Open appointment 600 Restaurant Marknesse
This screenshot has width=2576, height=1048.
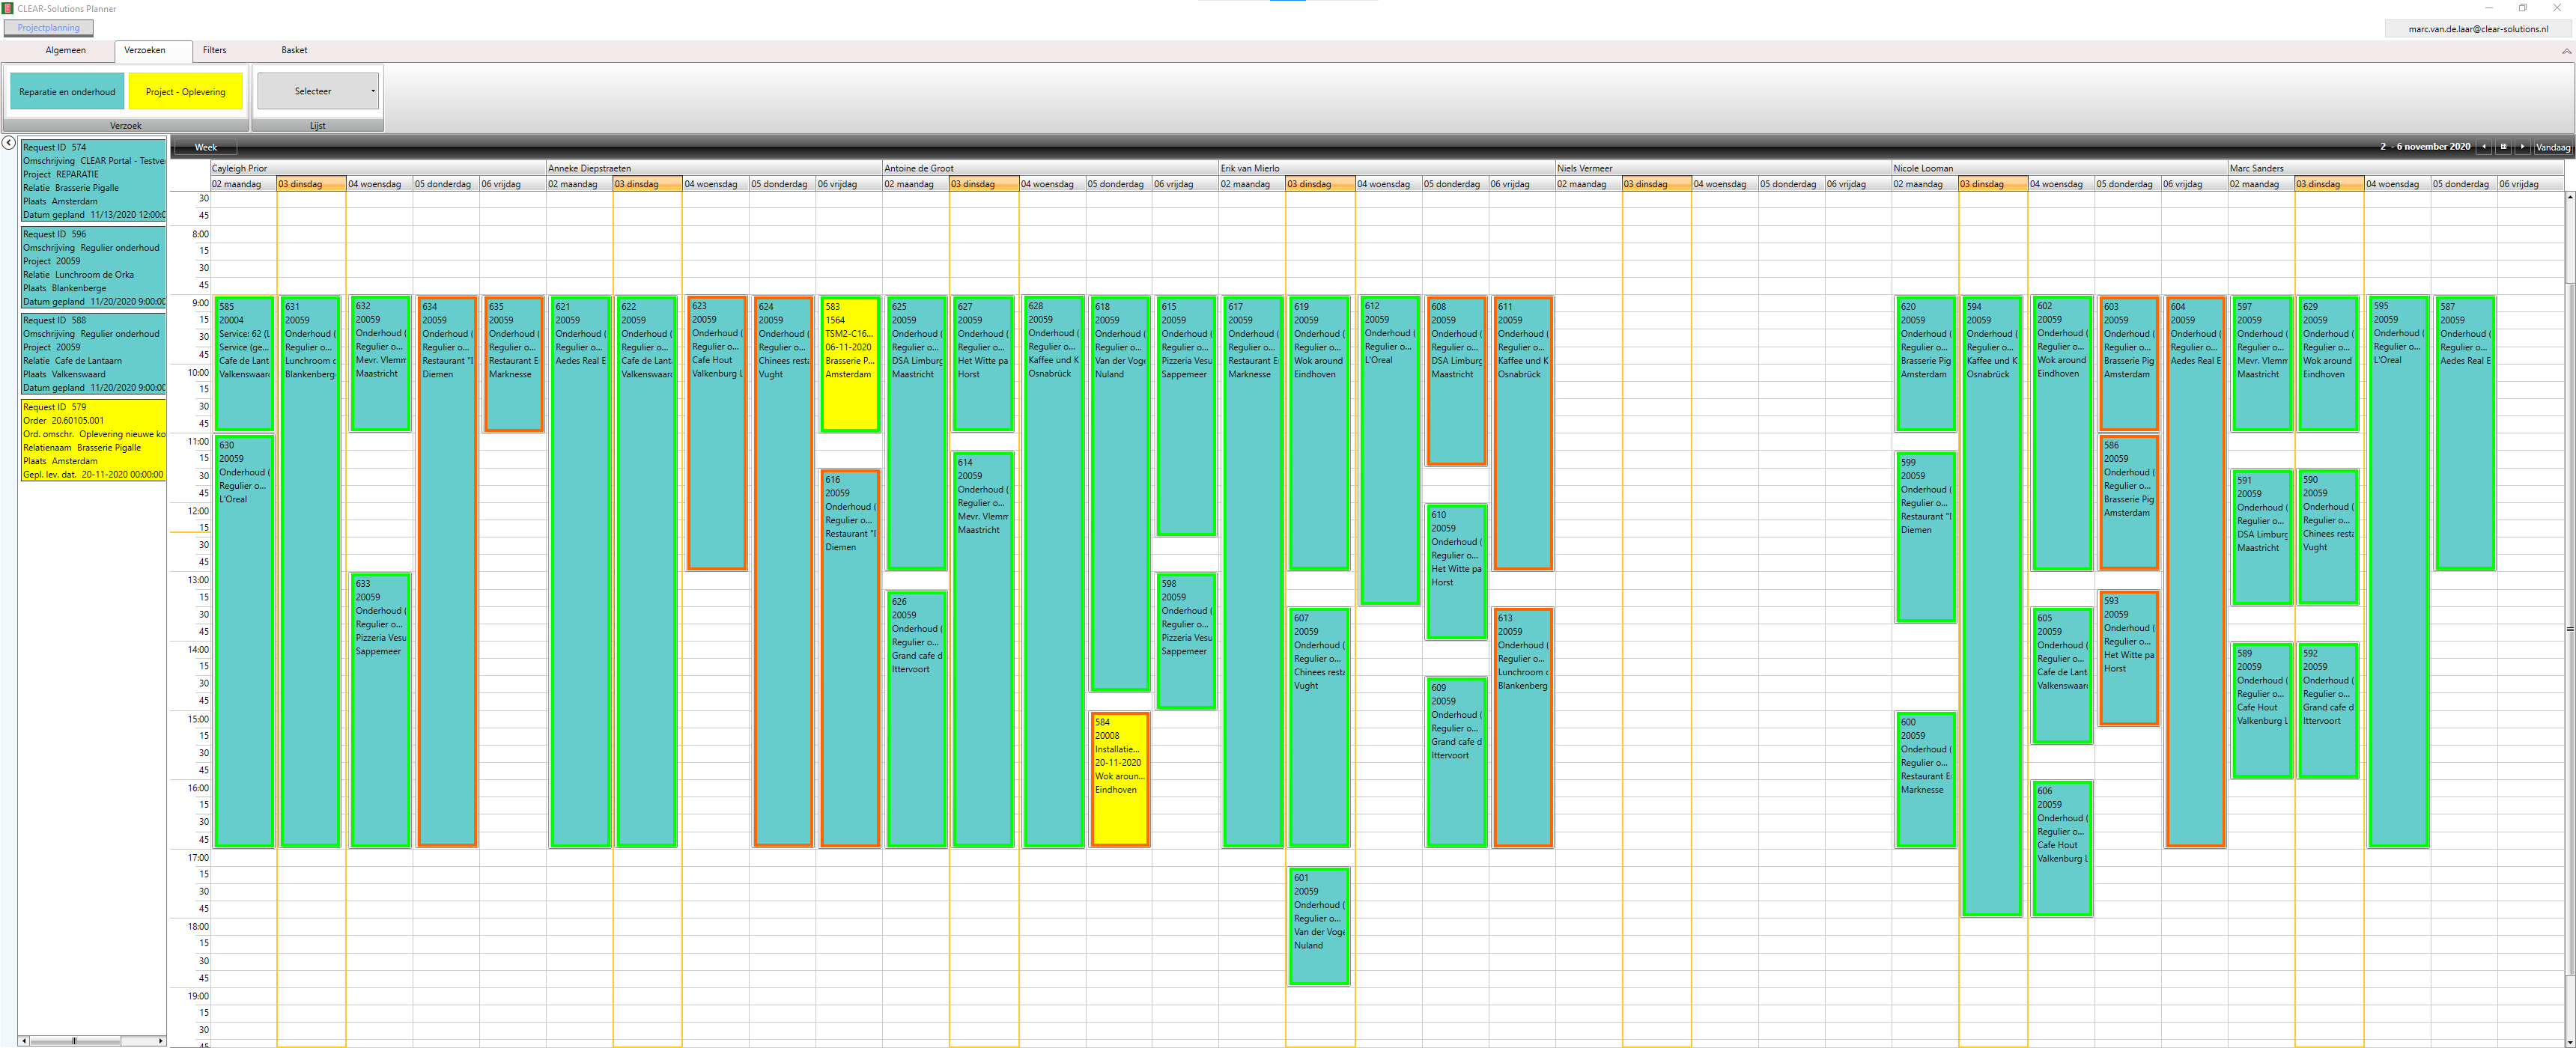(1925, 780)
